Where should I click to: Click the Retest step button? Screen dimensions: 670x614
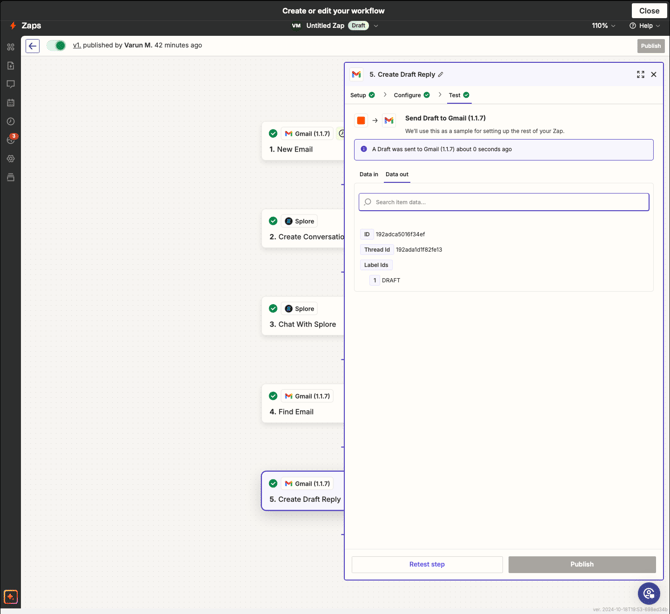pyautogui.click(x=427, y=564)
